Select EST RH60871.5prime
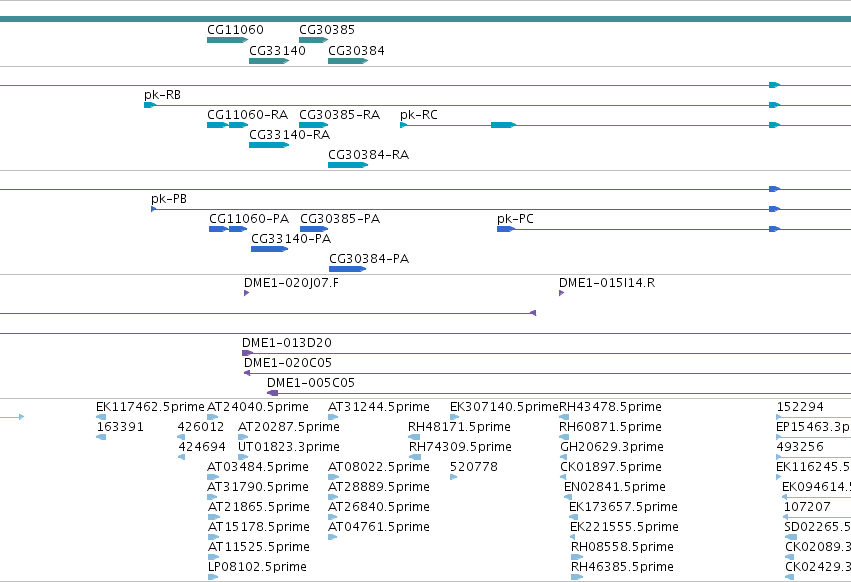The width and height of the screenshot is (851, 582). (x=564, y=437)
